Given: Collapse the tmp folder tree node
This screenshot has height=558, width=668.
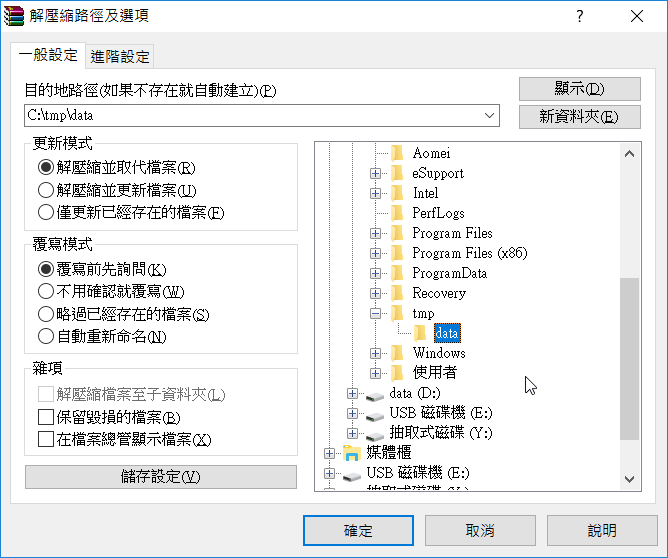Looking at the screenshot, I should pos(375,314).
